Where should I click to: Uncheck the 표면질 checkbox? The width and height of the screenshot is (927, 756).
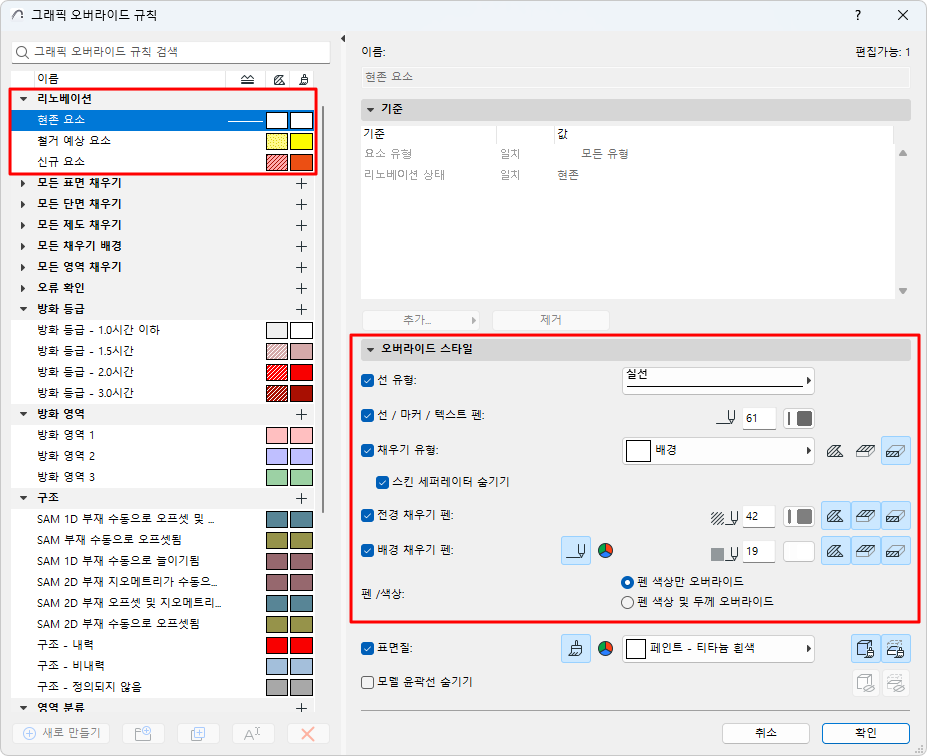[x=367, y=648]
